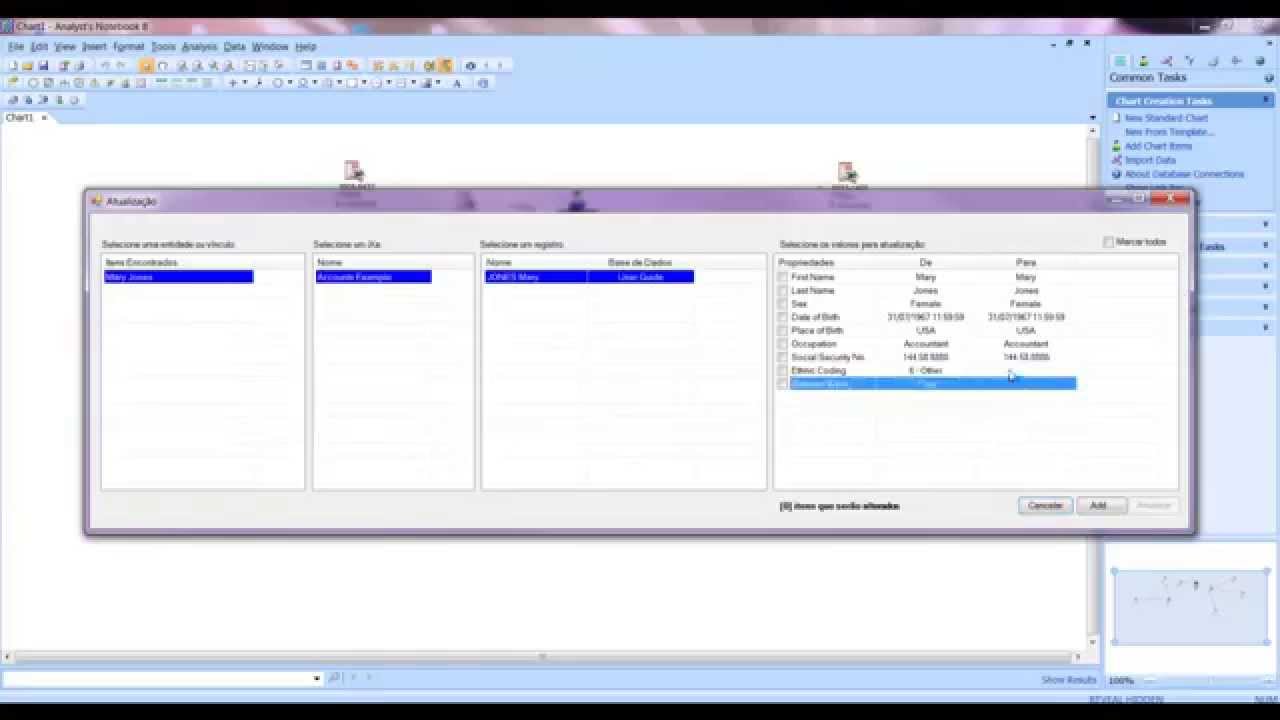Open the Edit menu
The width and height of the screenshot is (1280, 720).
(x=39, y=47)
